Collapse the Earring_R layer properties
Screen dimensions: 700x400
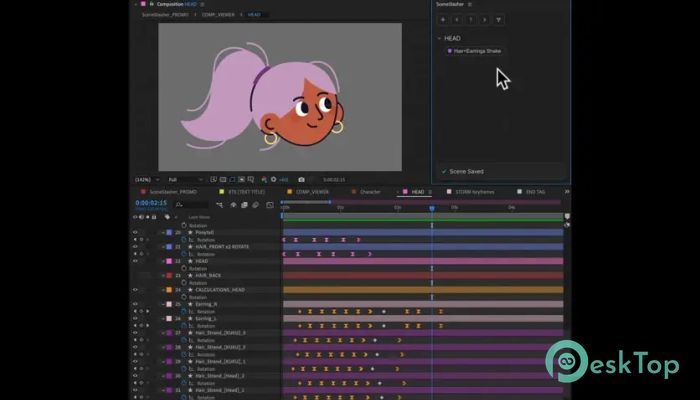click(163, 304)
